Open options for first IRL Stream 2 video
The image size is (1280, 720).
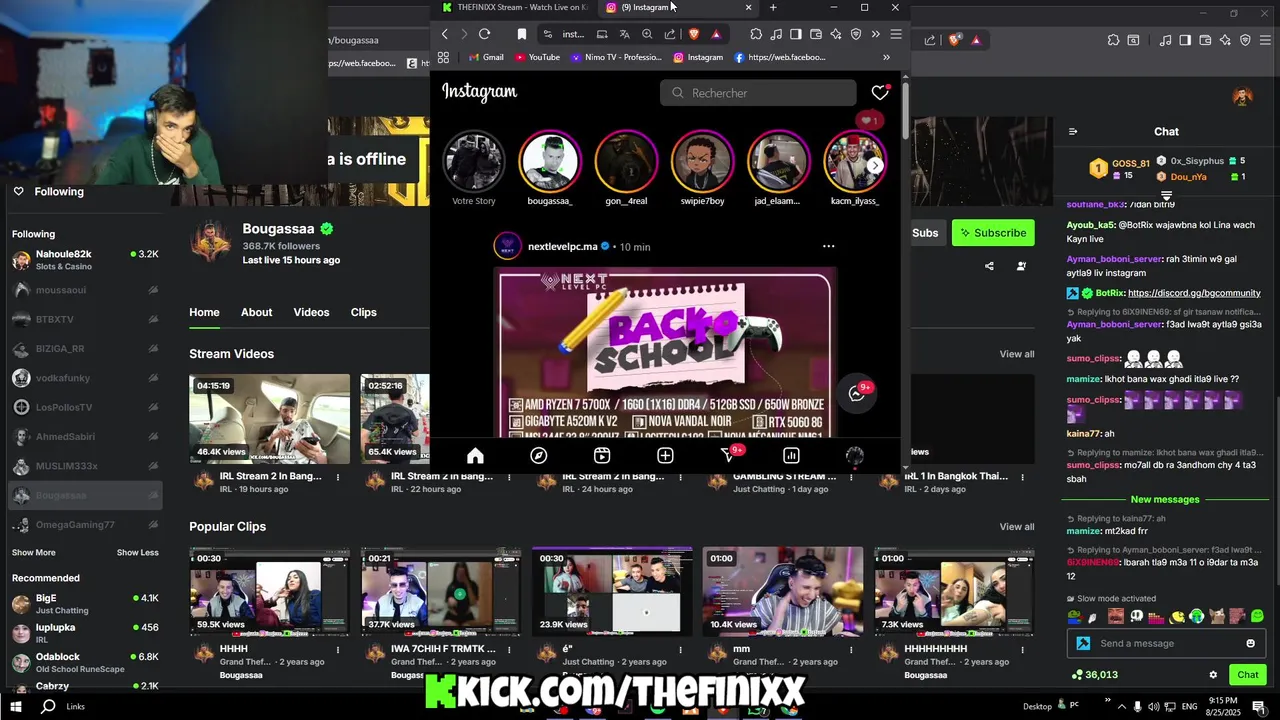pos(338,477)
